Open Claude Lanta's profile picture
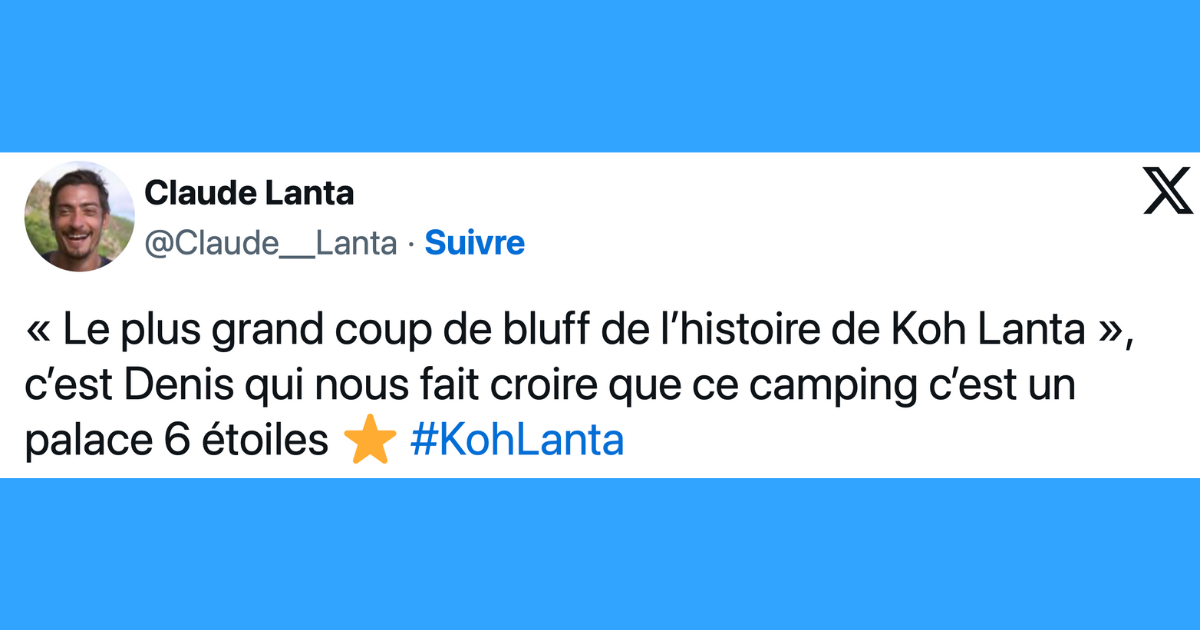This screenshot has height=630, width=1200. [79, 216]
